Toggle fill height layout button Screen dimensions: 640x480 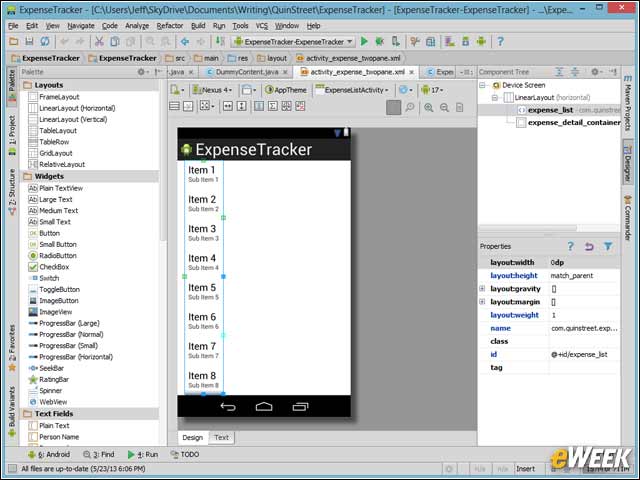click(242, 107)
